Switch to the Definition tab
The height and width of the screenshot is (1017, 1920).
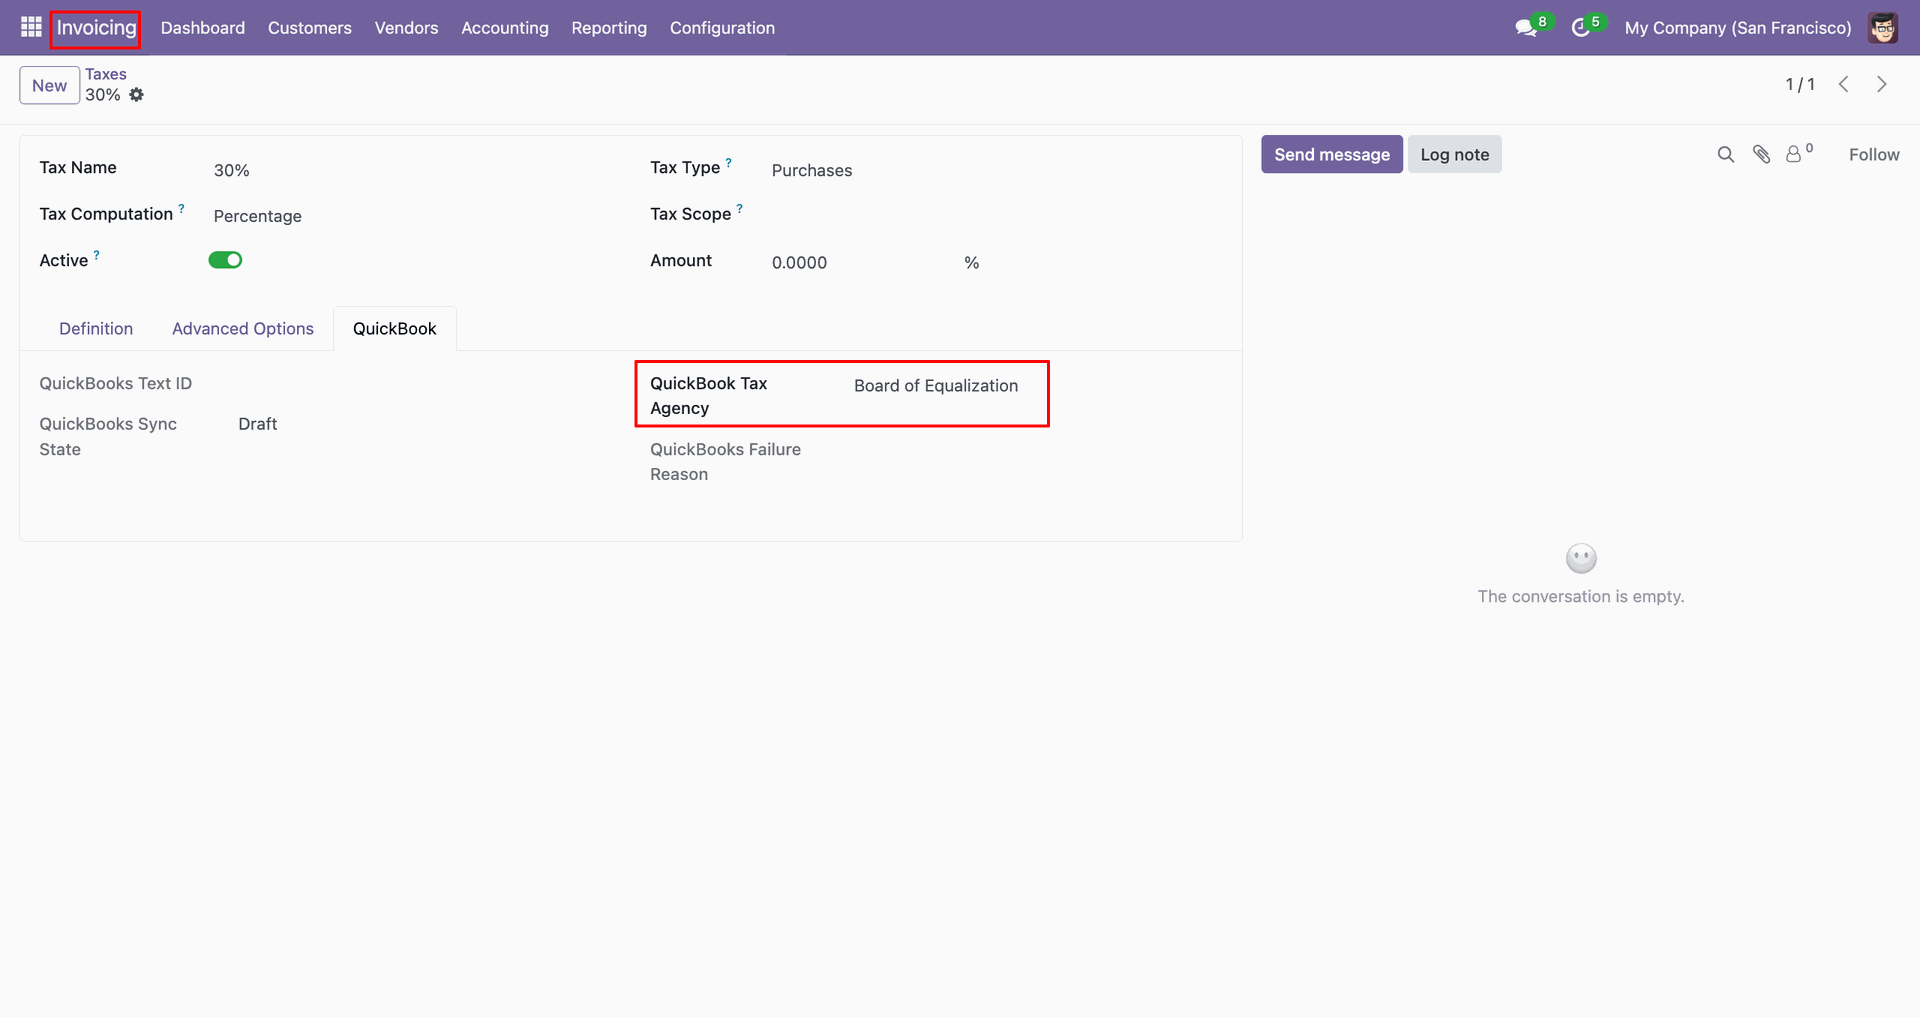pyautogui.click(x=96, y=329)
